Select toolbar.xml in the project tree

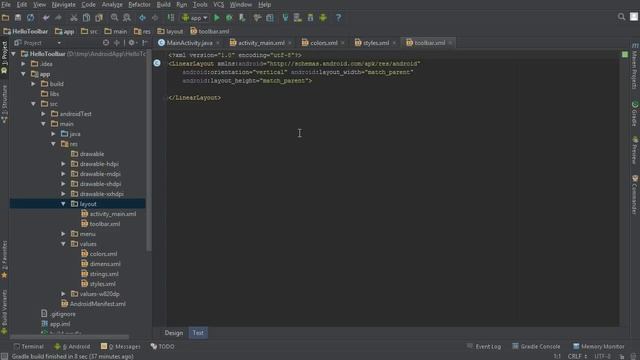tap(105, 224)
